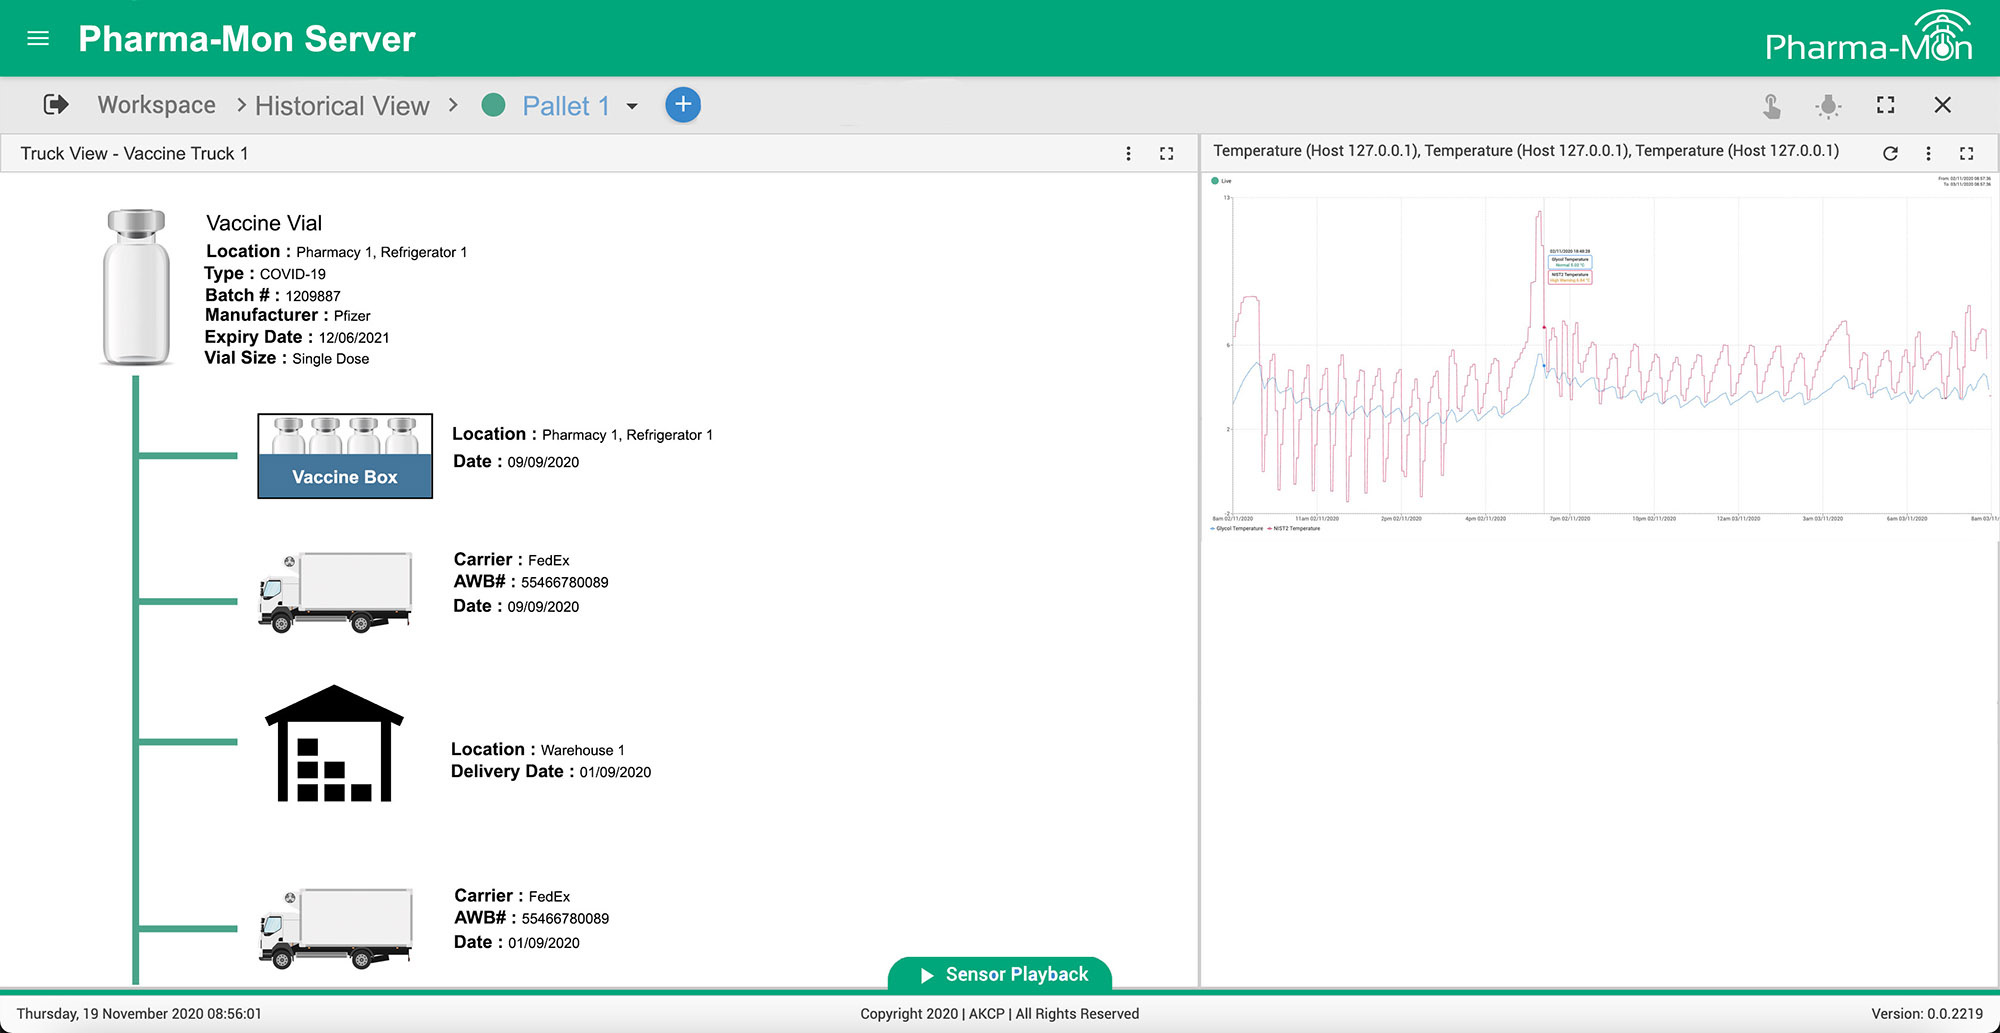
Task: Click the Batch # 1209887 value
Action: coord(313,296)
